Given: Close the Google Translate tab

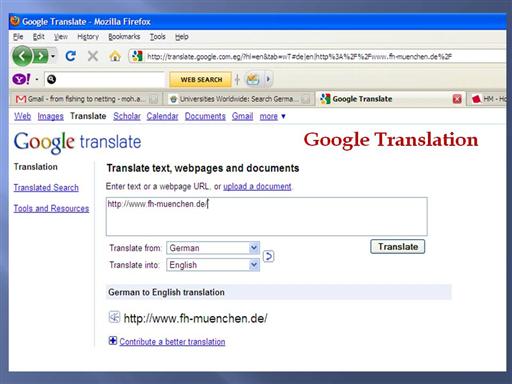Looking at the screenshot, I should [x=457, y=99].
